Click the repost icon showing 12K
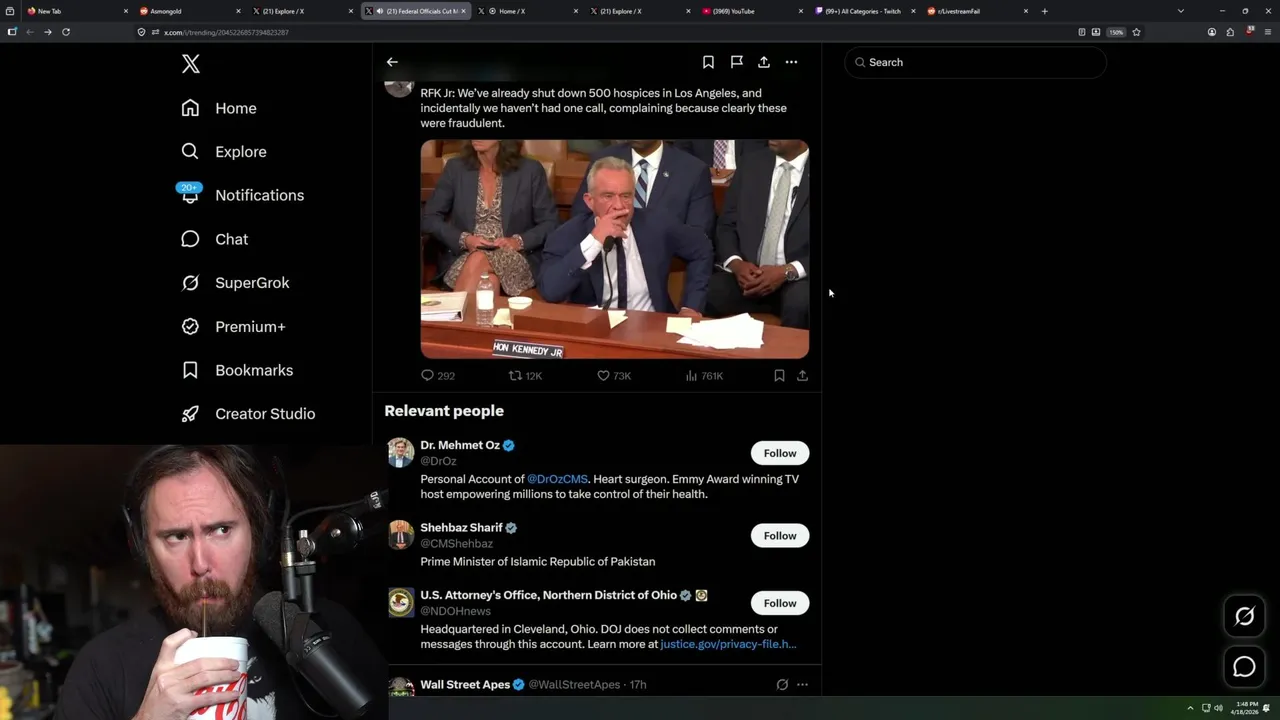Screen dimensions: 1280x720 coord(515,376)
